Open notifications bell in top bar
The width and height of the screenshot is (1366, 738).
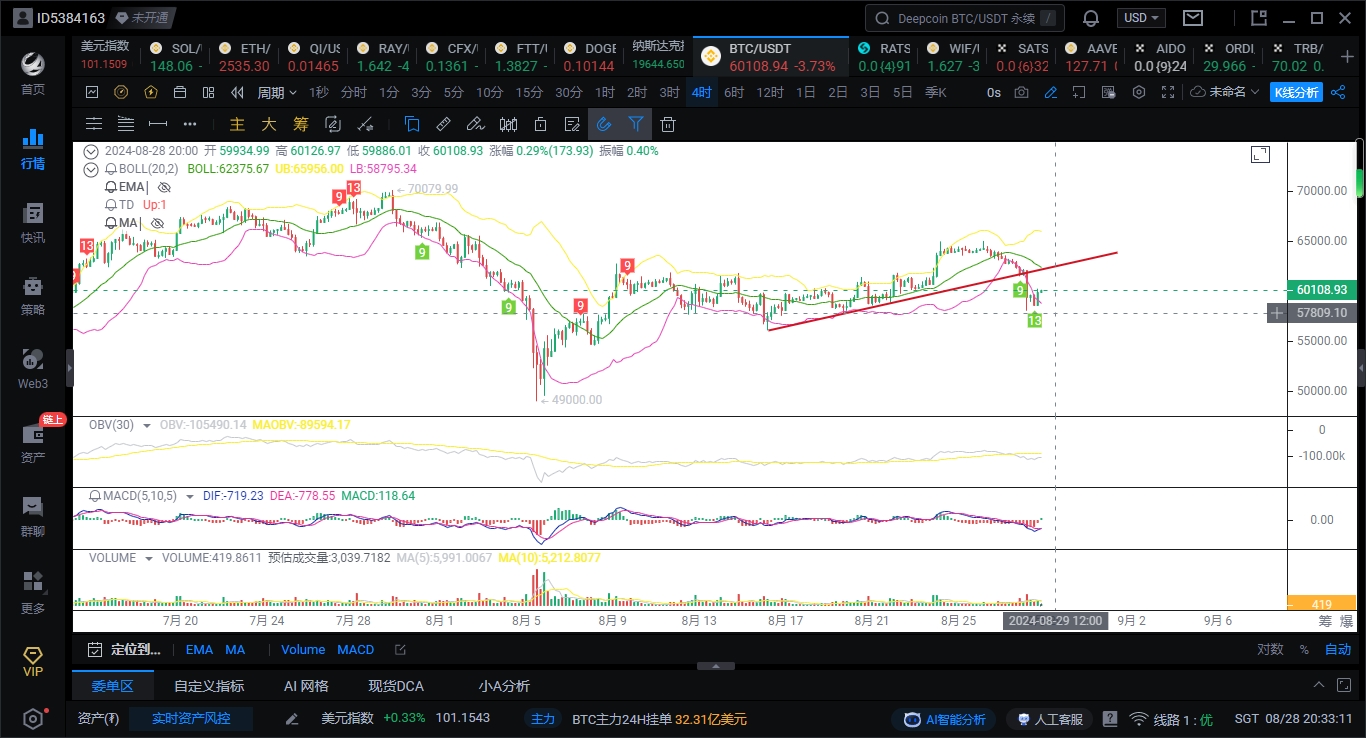1091,18
